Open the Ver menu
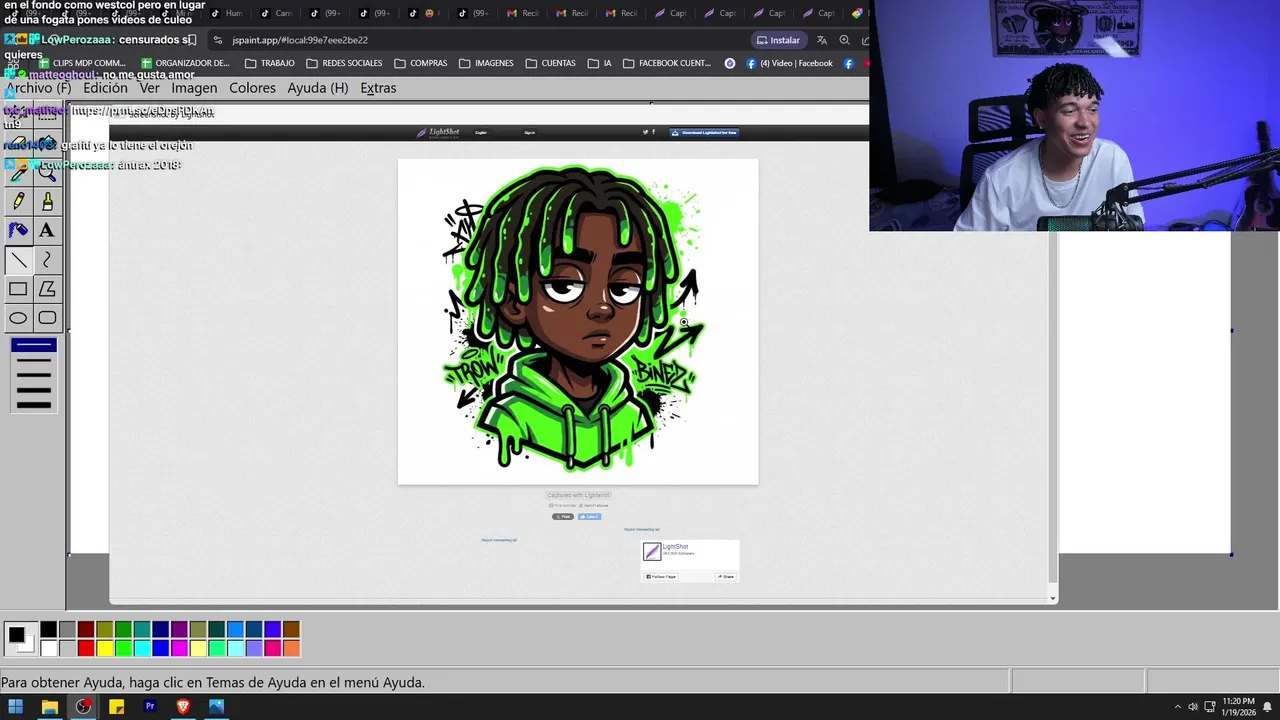Screen dimensions: 1280x720 coord(149,88)
